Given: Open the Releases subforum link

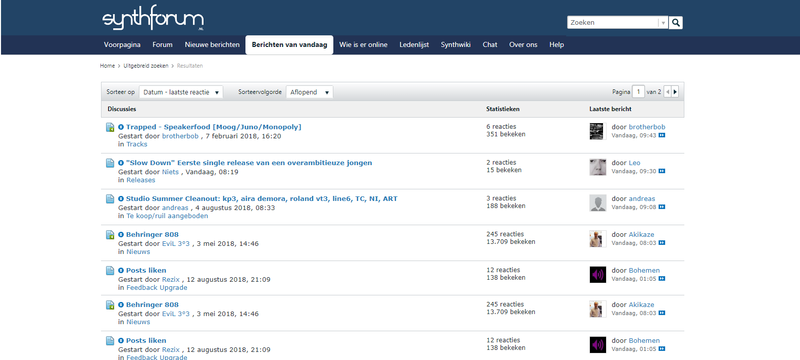Looking at the screenshot, I should click(141, 180).
